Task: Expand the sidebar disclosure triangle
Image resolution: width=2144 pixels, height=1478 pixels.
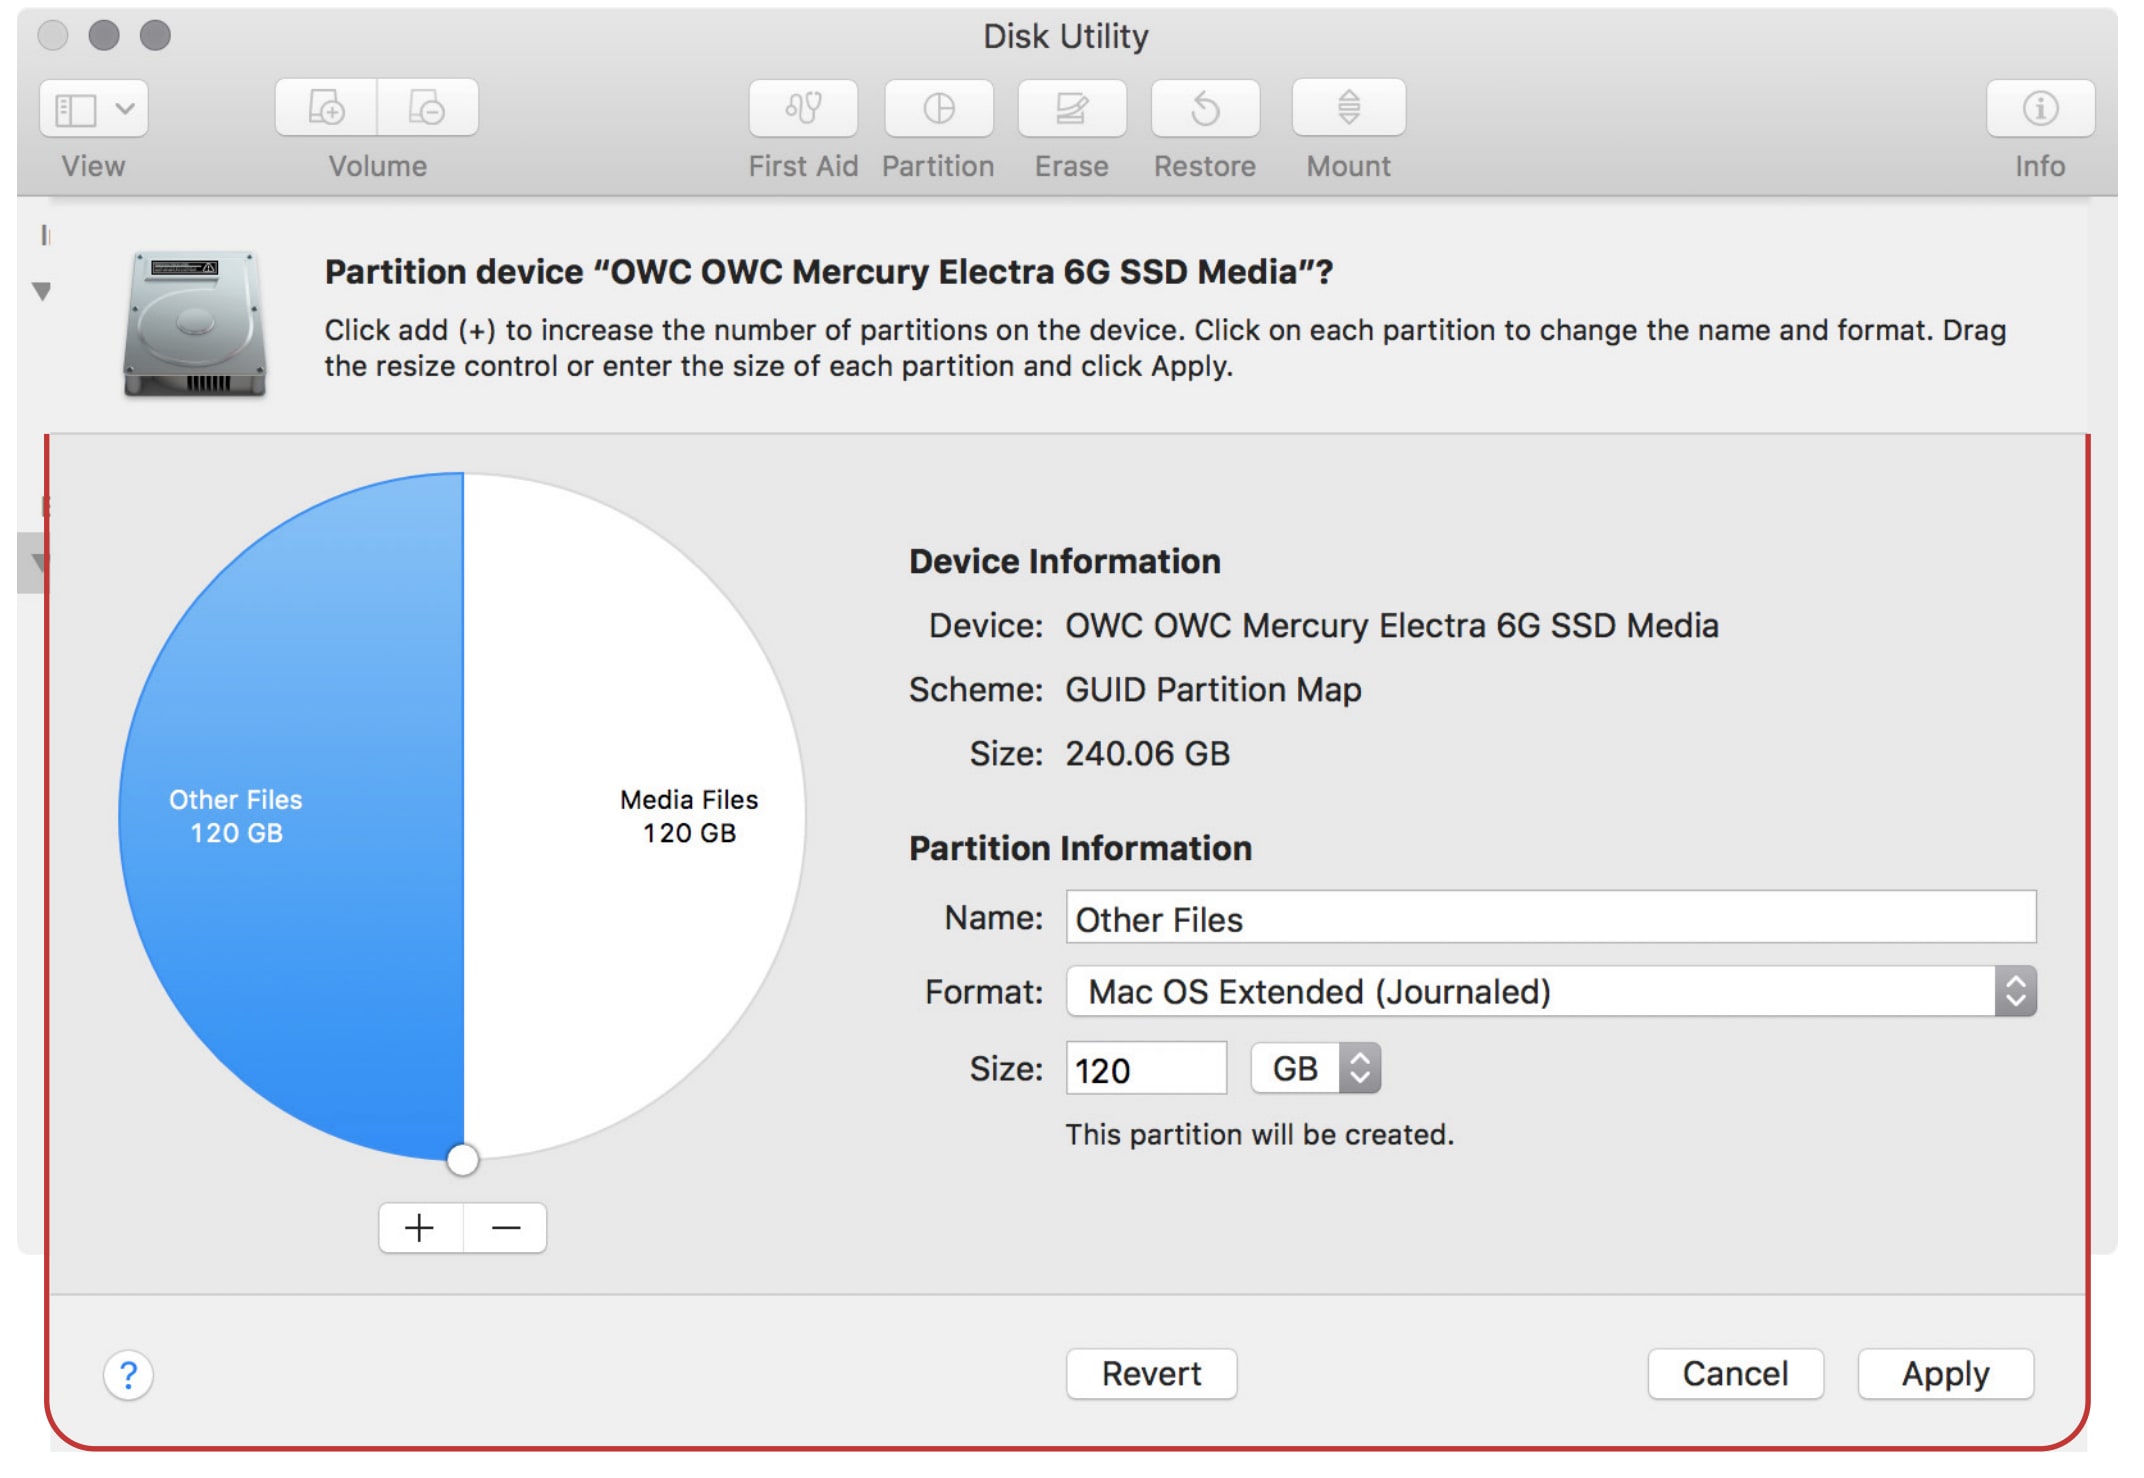Action: 41,291
